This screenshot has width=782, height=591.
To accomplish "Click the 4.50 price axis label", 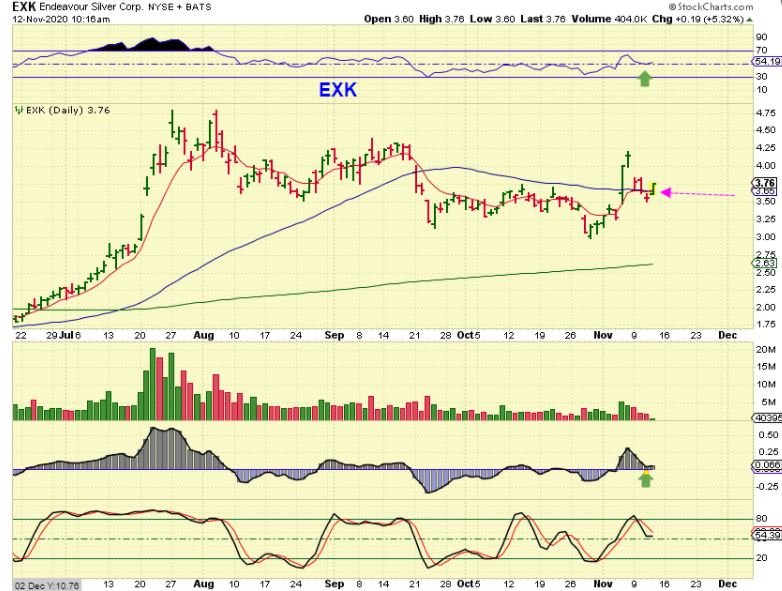I will [x=766, y=130].
